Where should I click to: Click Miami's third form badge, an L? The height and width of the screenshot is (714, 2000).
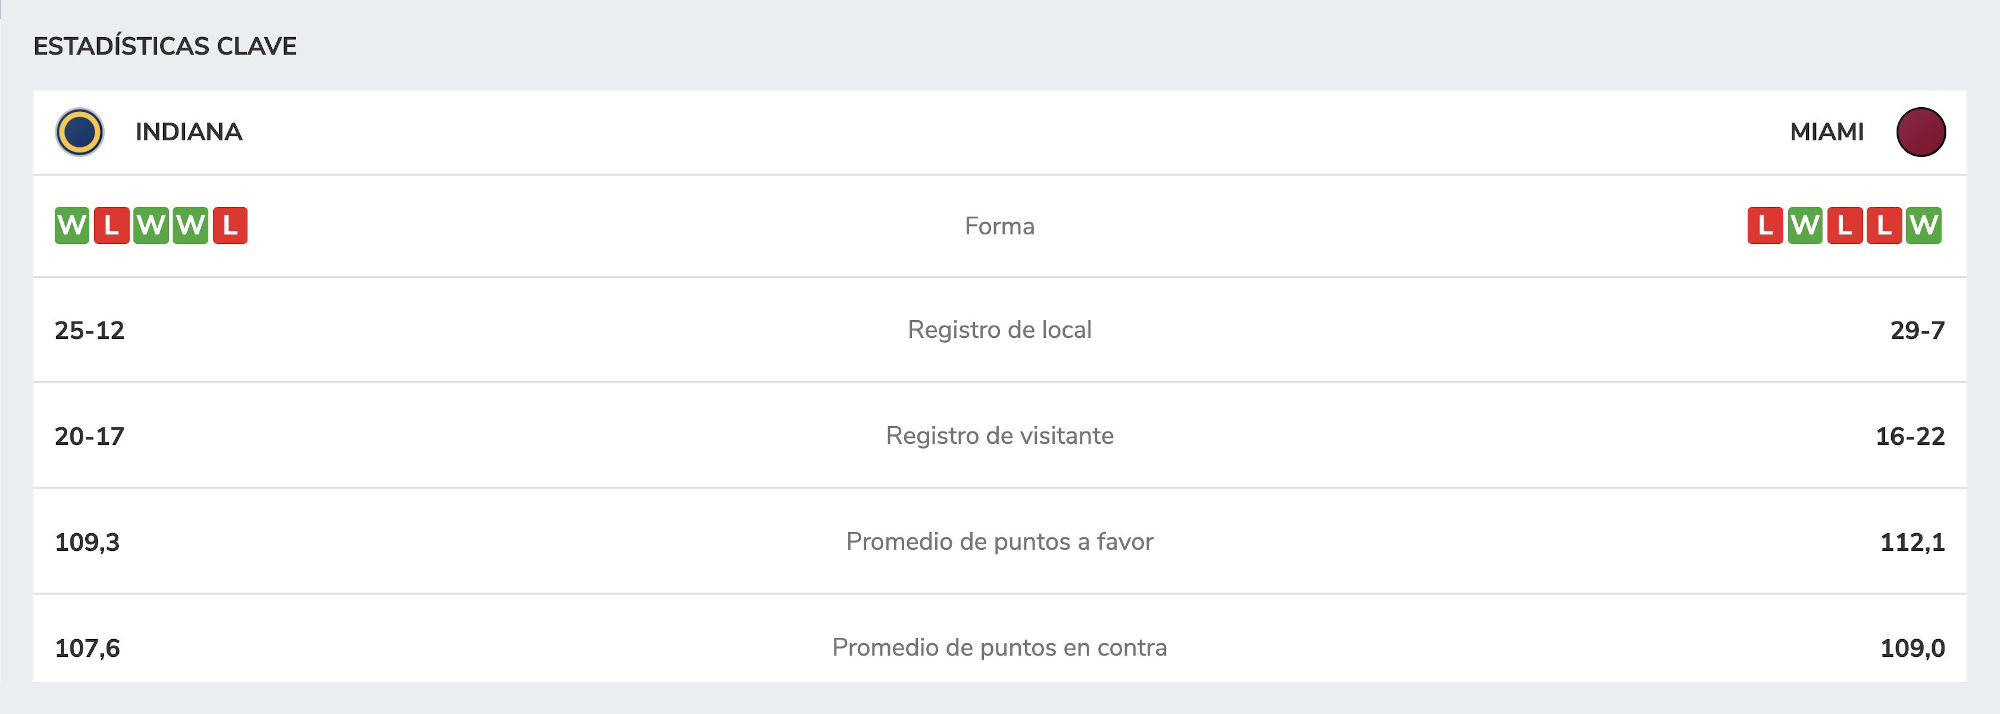[1844, 226]
